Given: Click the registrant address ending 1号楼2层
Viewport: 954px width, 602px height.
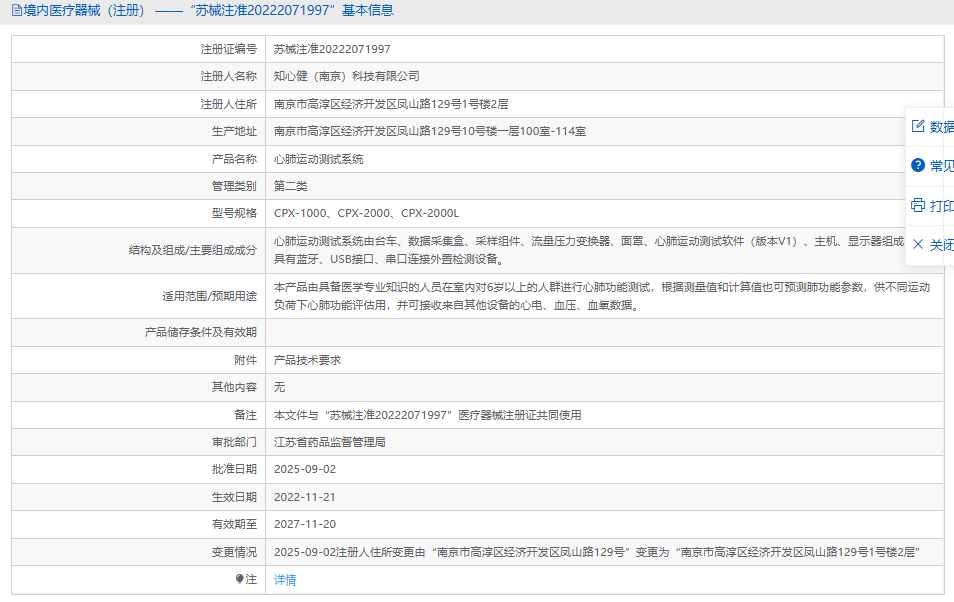Looking at the screenshot, I should coord(391,104).
